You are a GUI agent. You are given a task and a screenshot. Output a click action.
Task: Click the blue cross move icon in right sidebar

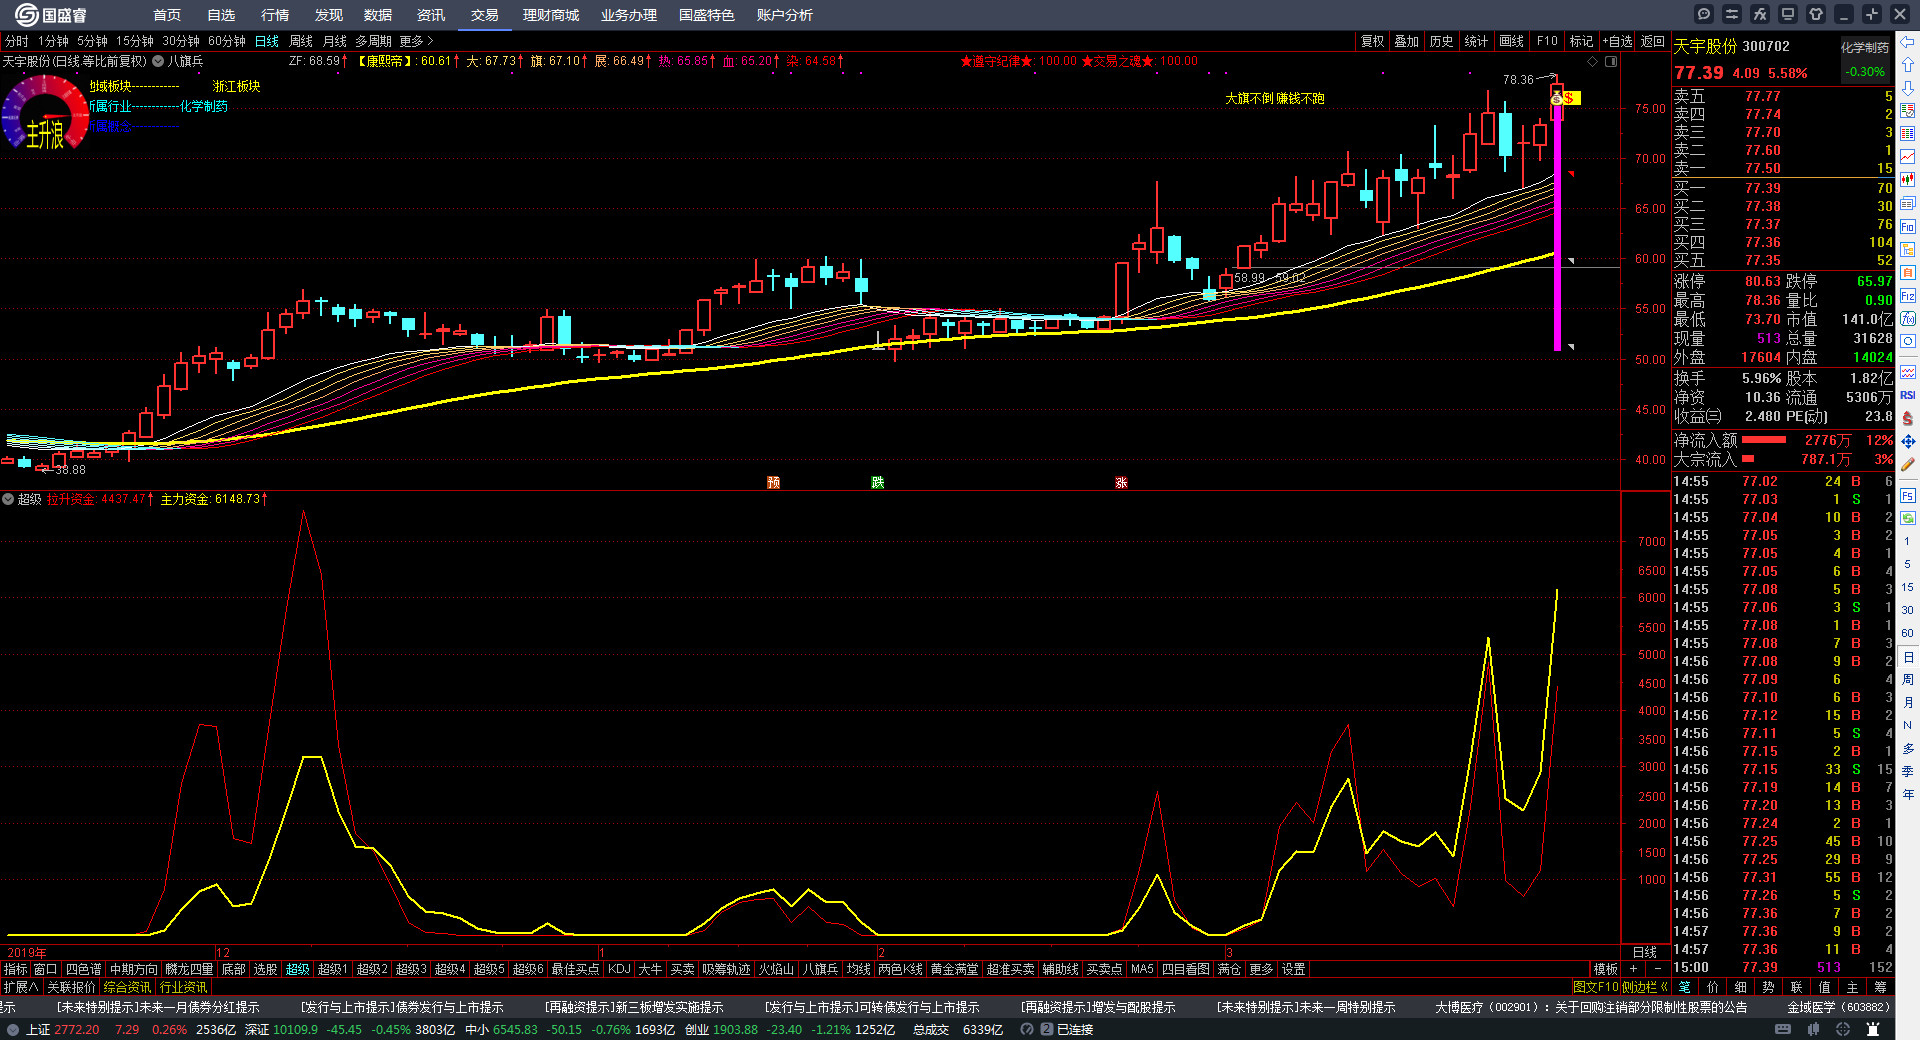click(x=1908, y=441)
